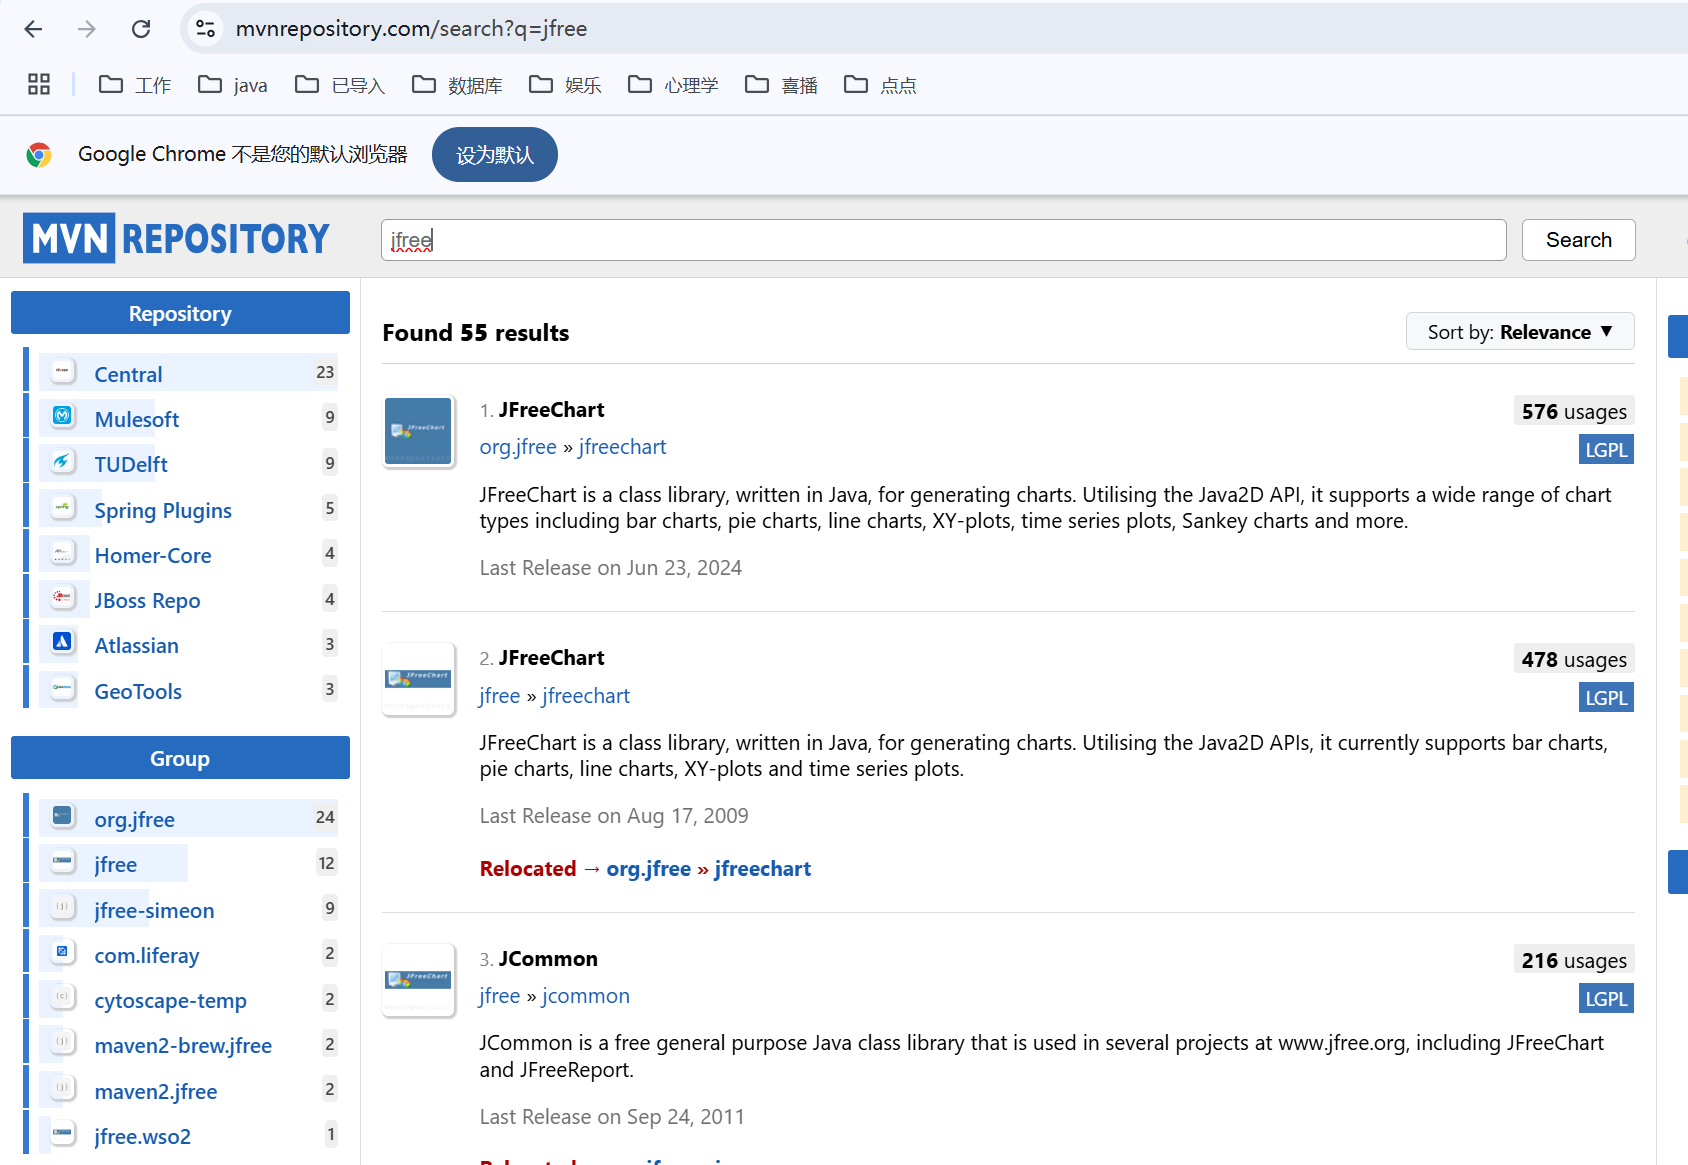Follow the Relocated org.jfree » jfreechart link
This screenshot has height=1165, width=1688.
point(709,869)
